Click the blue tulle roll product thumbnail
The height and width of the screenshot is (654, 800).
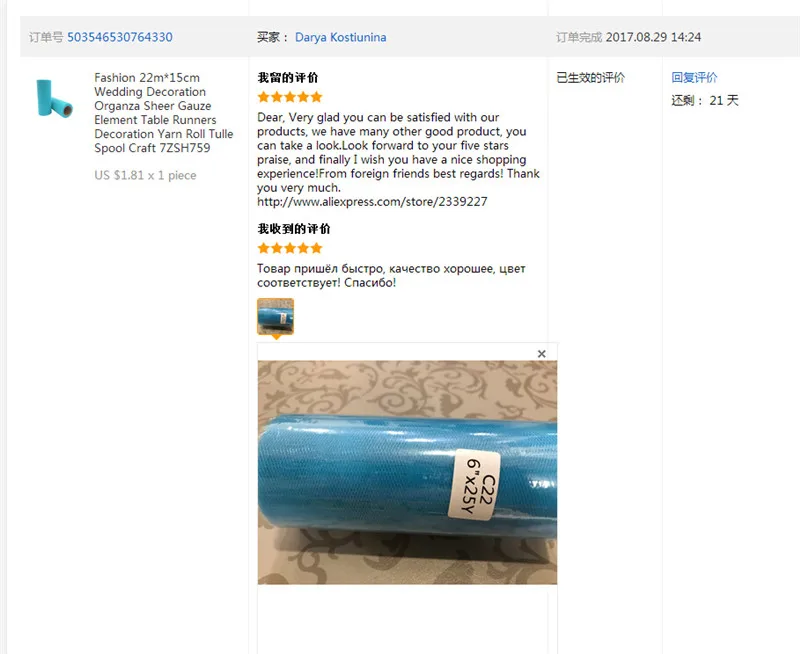coord(54,98)
